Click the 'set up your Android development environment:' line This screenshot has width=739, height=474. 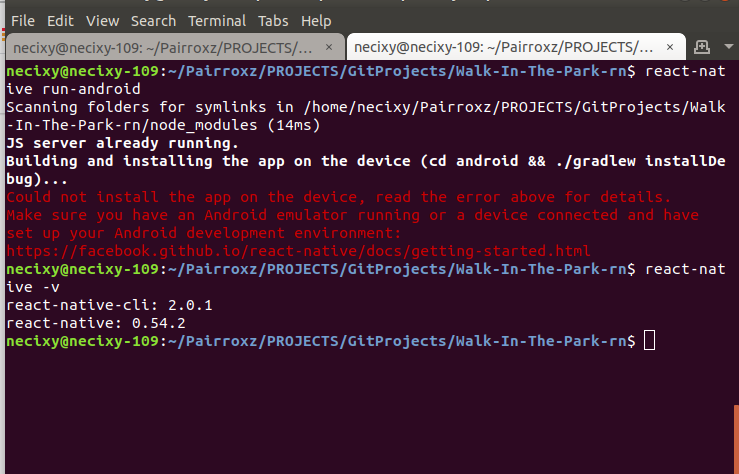(204, 233)
